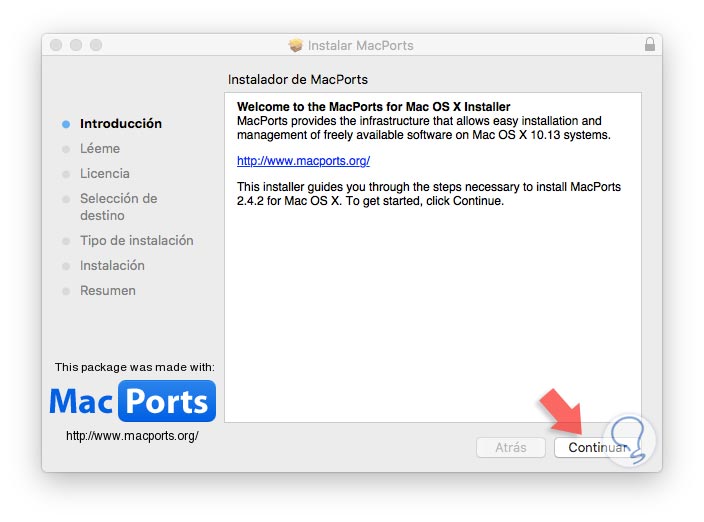
Task: Select the Resumen step
Action: (108, 290)
